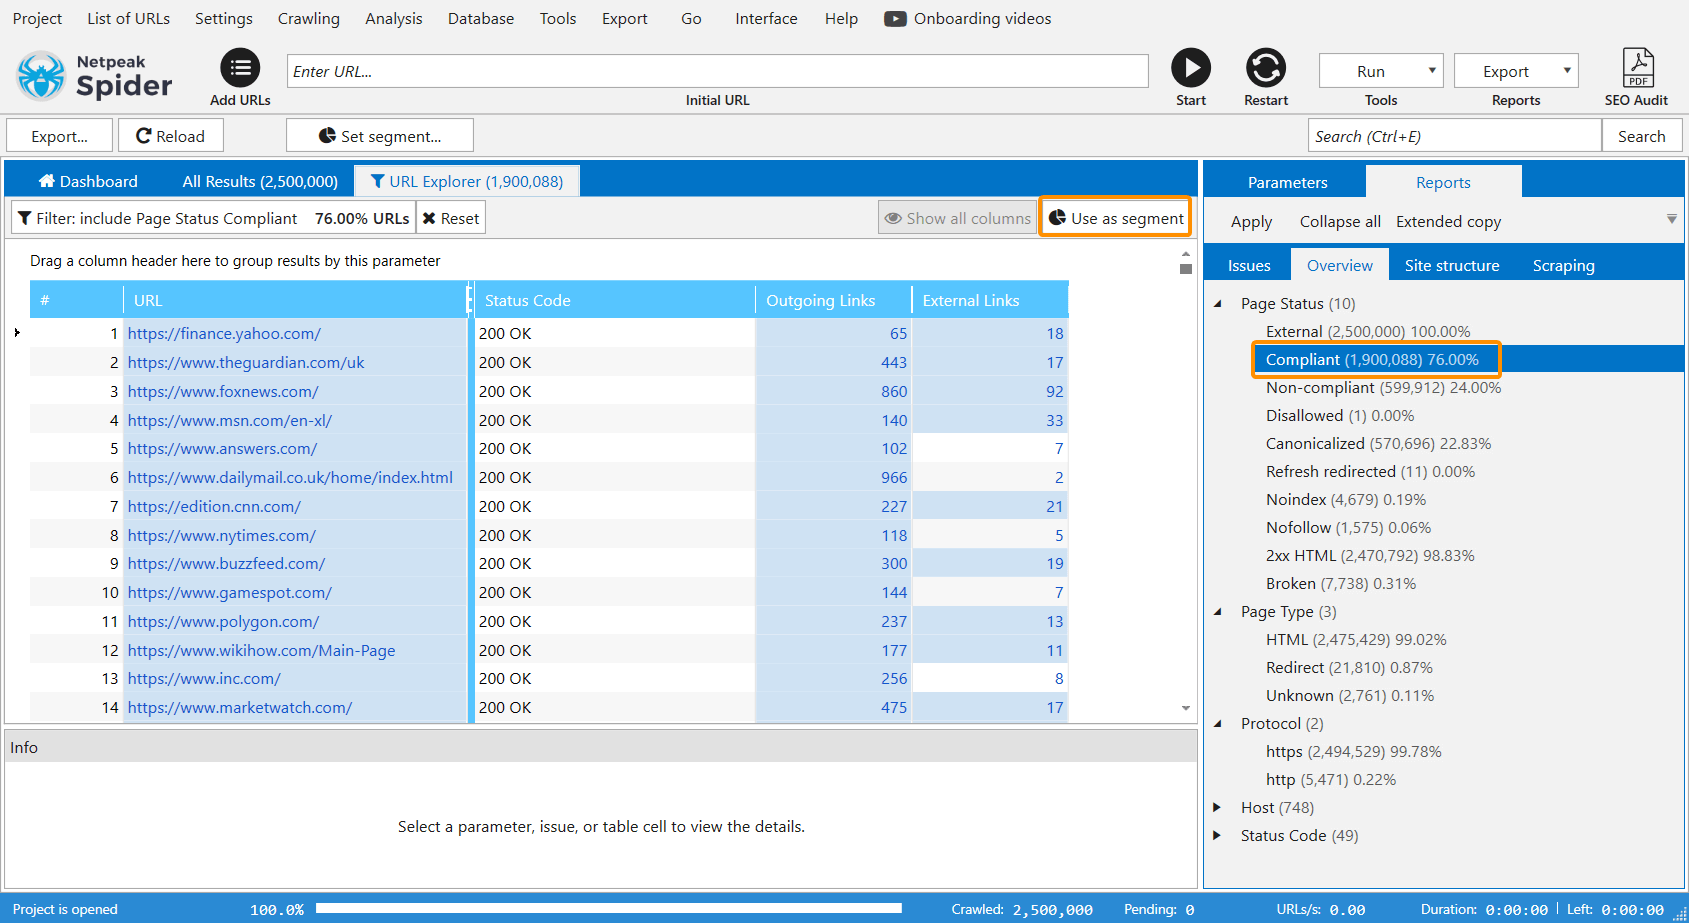Click the Netpeak Spider logo
The width and height of the screenshot is (1689, 923).
click(x=95, y=76)
